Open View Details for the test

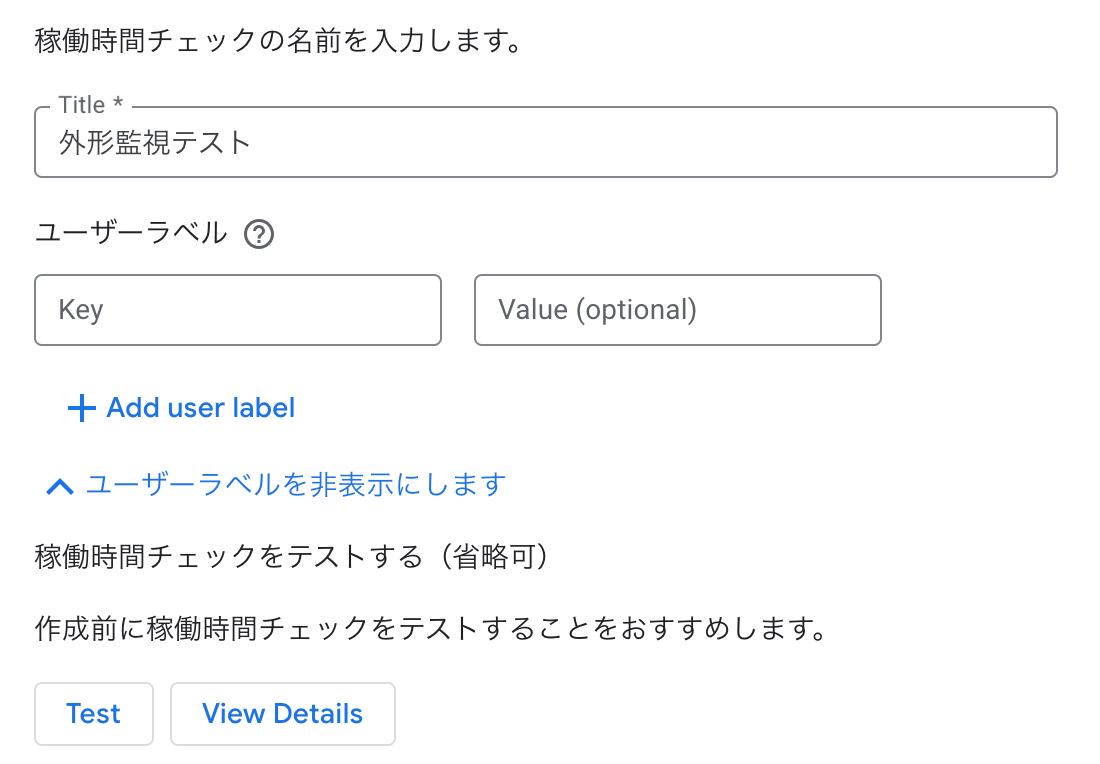283,713
